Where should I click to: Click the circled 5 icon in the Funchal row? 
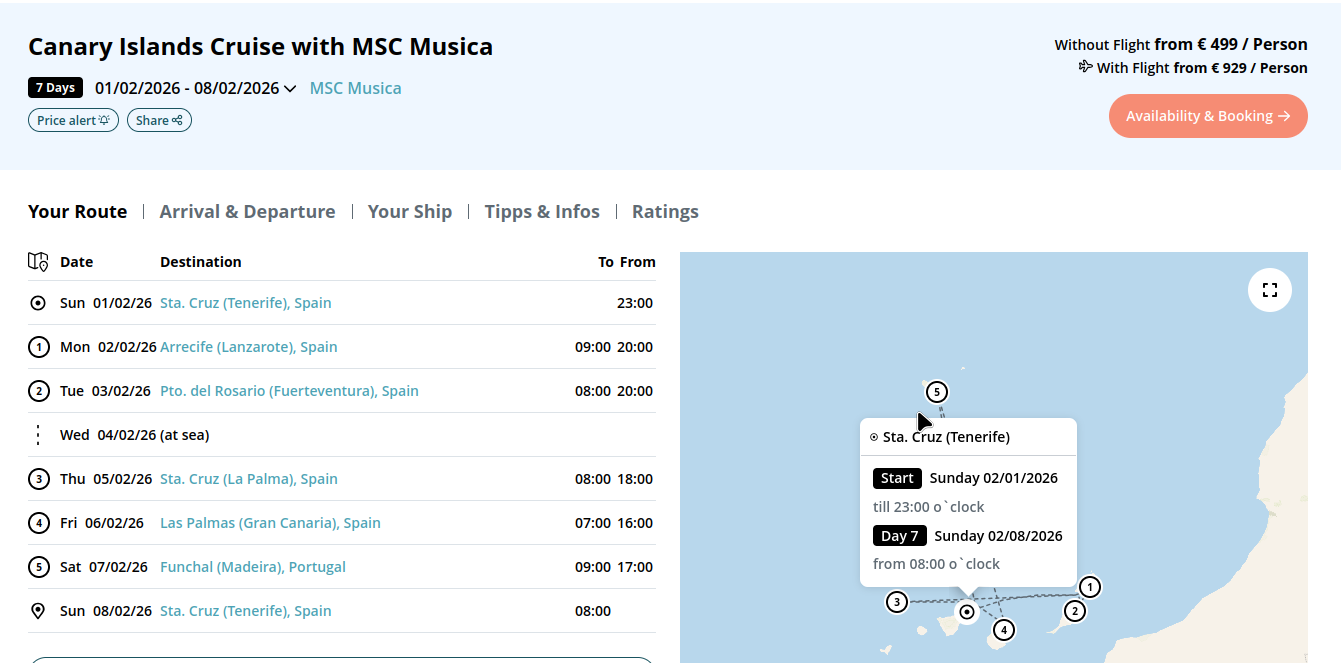tap(38, 567)
